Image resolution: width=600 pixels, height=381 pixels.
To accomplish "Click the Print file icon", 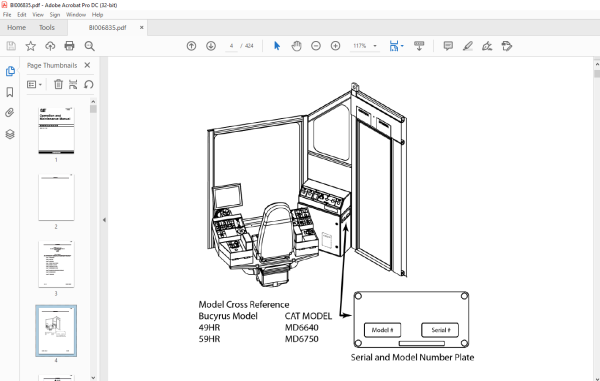I will pyautogui.click(x=69, y=46).
